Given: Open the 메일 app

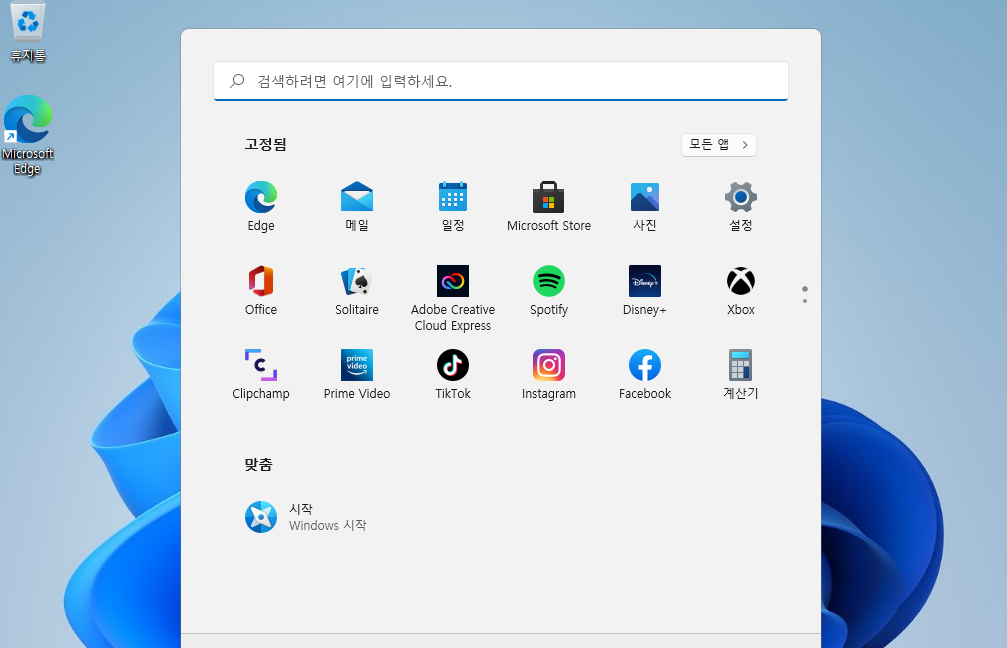Looking at the screenshot, I should [356, 206].
